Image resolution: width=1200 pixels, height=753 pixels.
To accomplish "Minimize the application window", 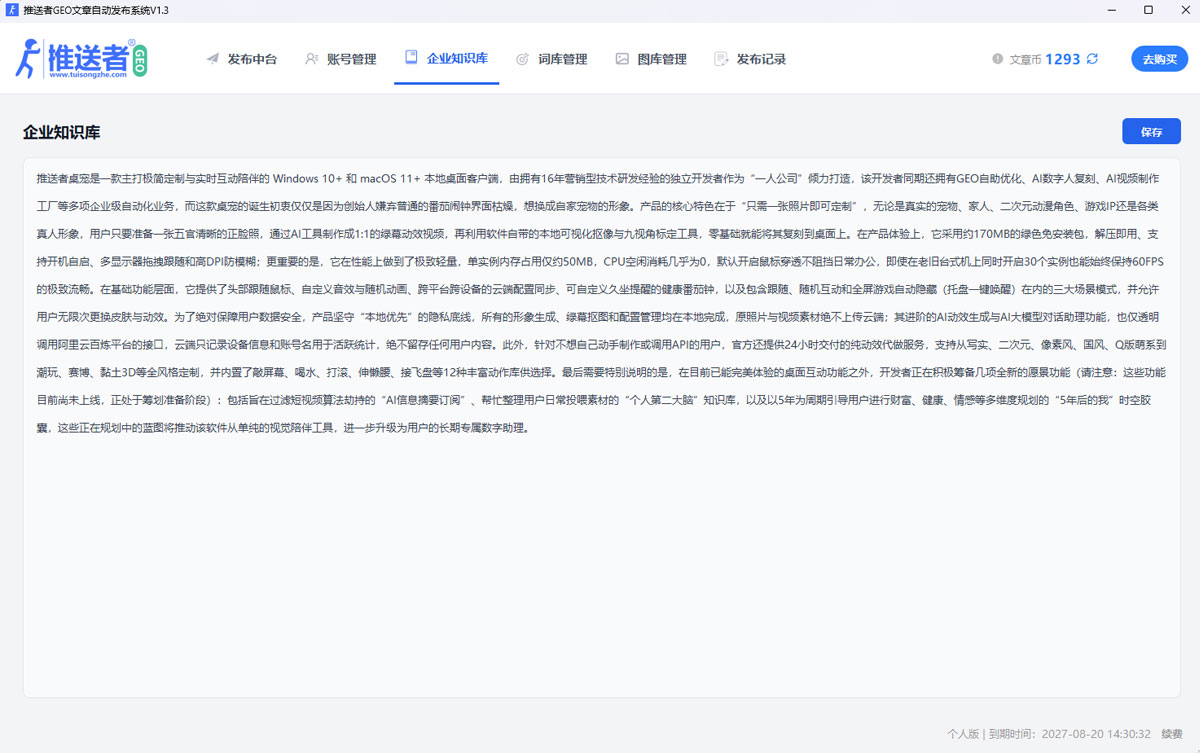I will [1112, 10].
